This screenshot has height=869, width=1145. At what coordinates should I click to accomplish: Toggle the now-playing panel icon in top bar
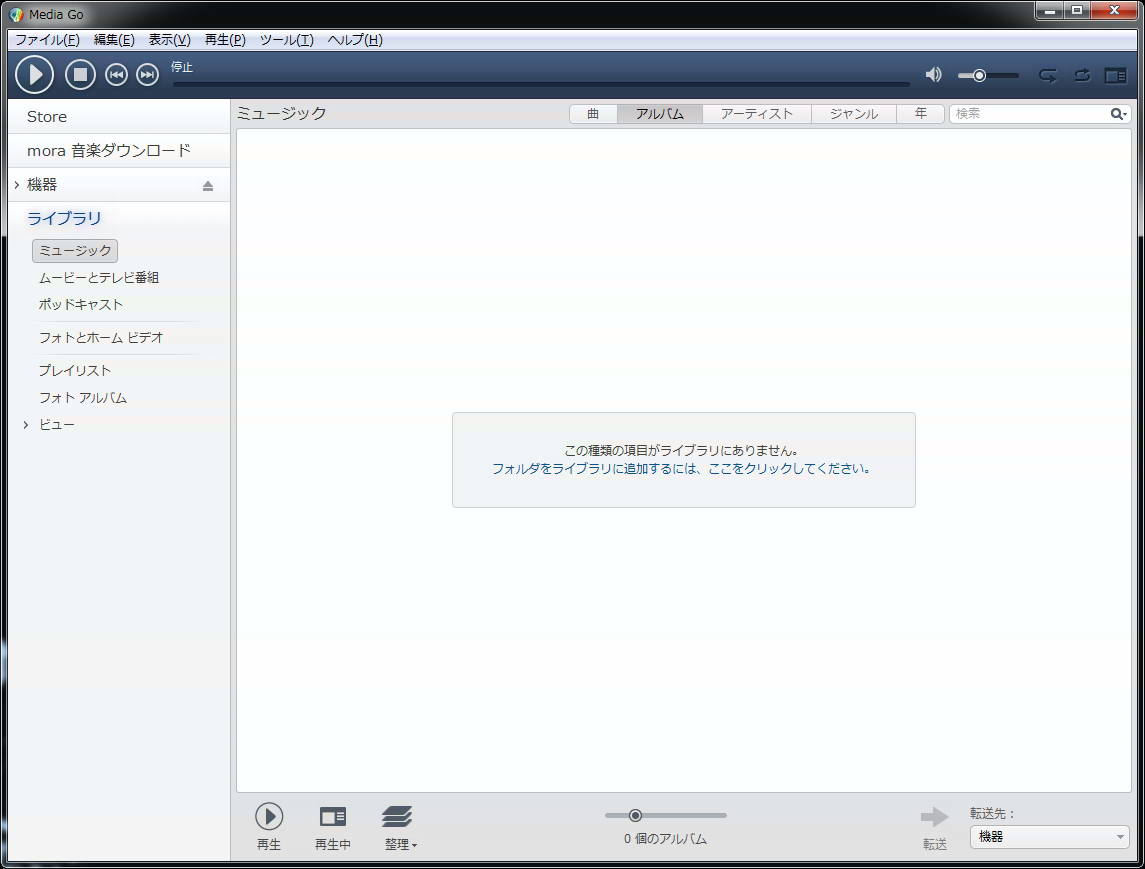point(1115,75)
